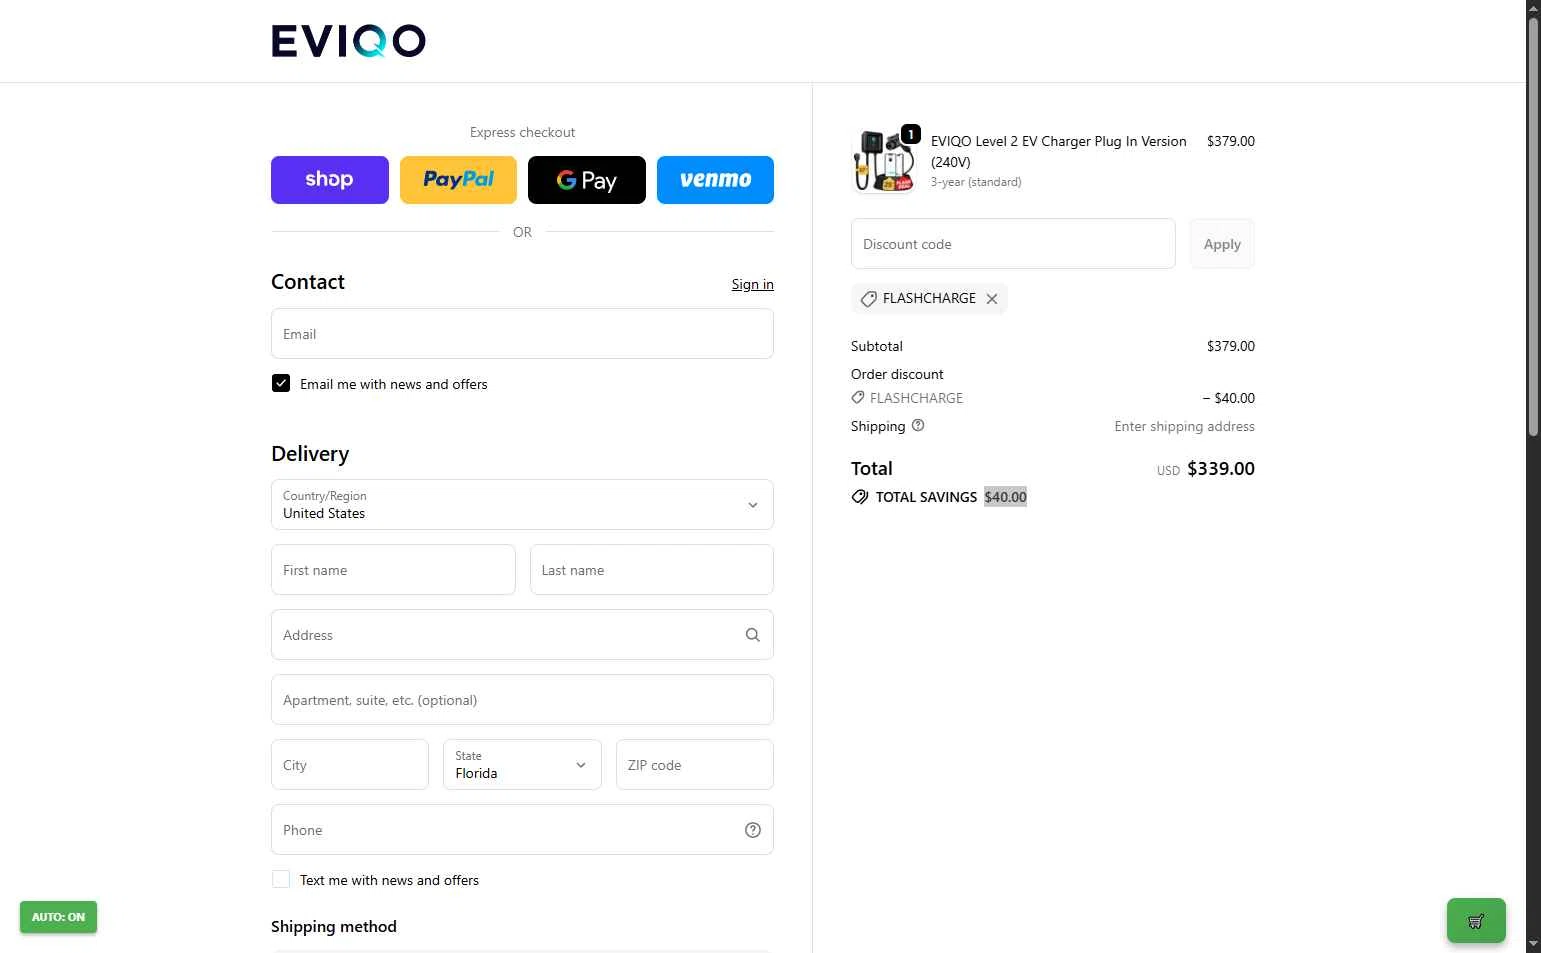Open the EV charger product thumbnail
Image resolution: width=1541 pixels, height=953 pixels.
(x=883, y=161)
